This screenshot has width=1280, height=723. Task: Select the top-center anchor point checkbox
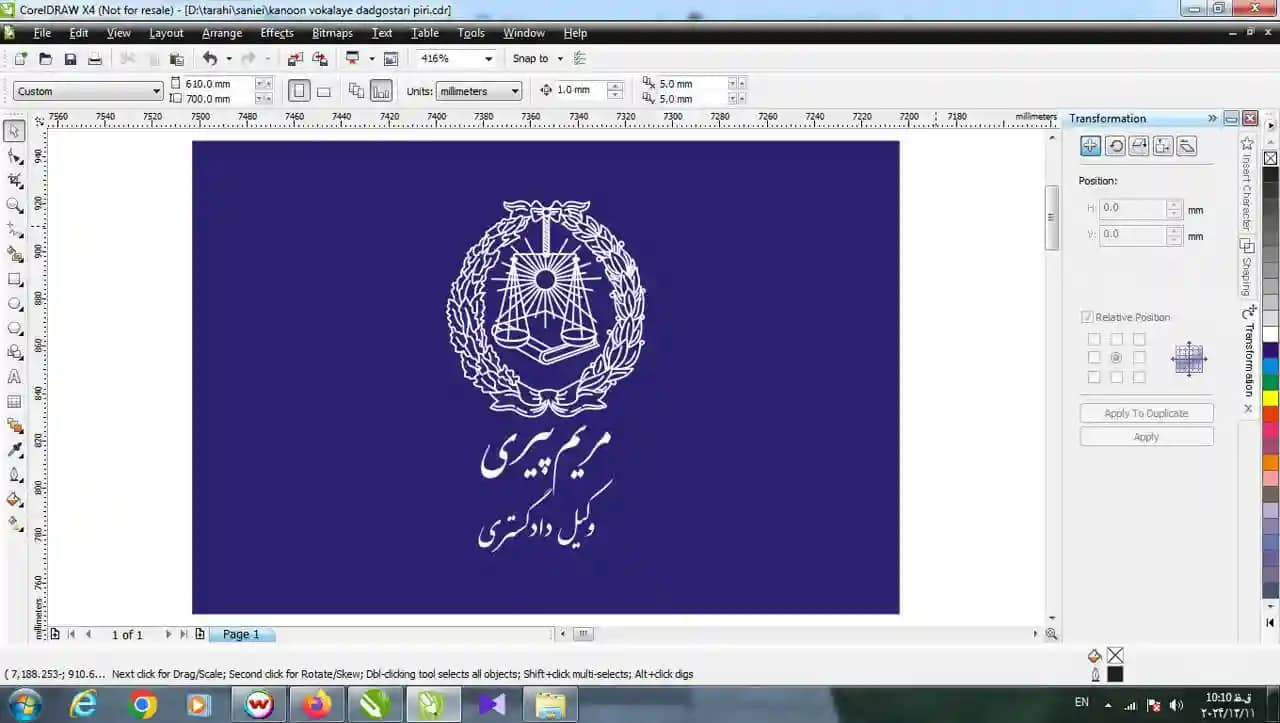point(1116,340)
